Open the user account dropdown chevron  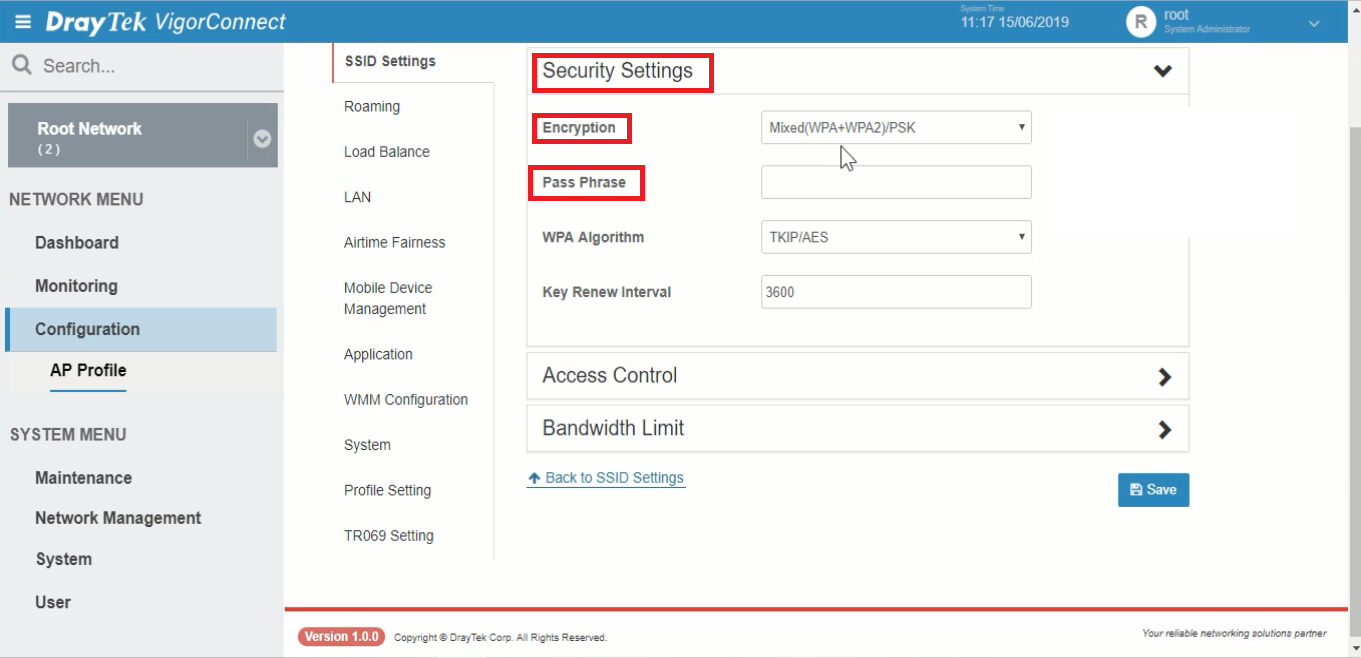tap(1314, 24)
